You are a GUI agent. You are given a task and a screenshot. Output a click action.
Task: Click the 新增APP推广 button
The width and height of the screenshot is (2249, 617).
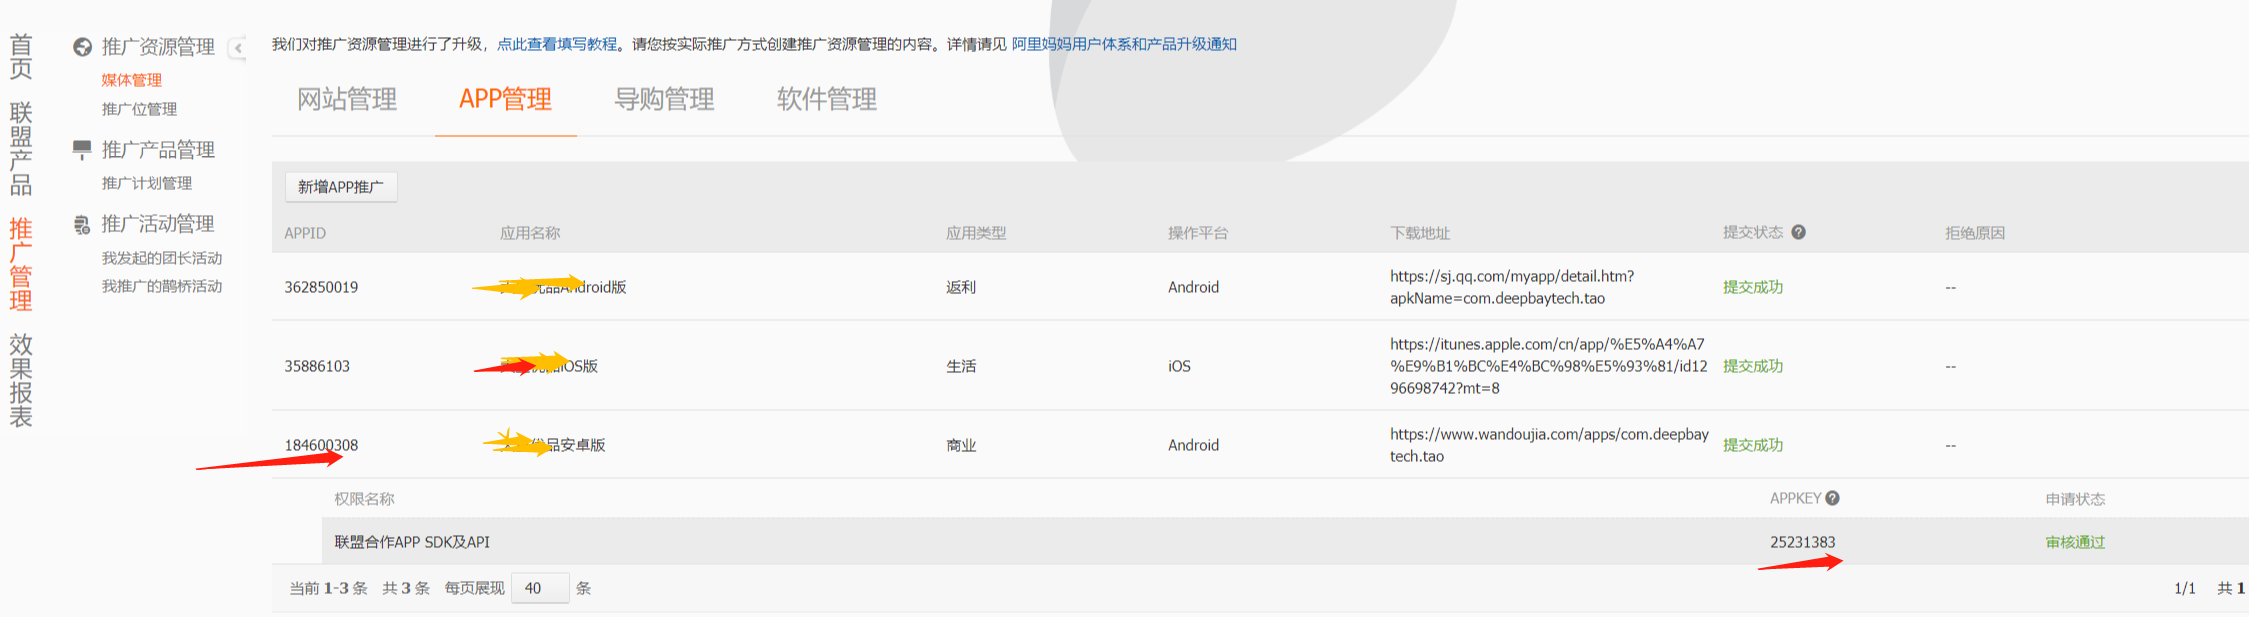tap(341, 187)
